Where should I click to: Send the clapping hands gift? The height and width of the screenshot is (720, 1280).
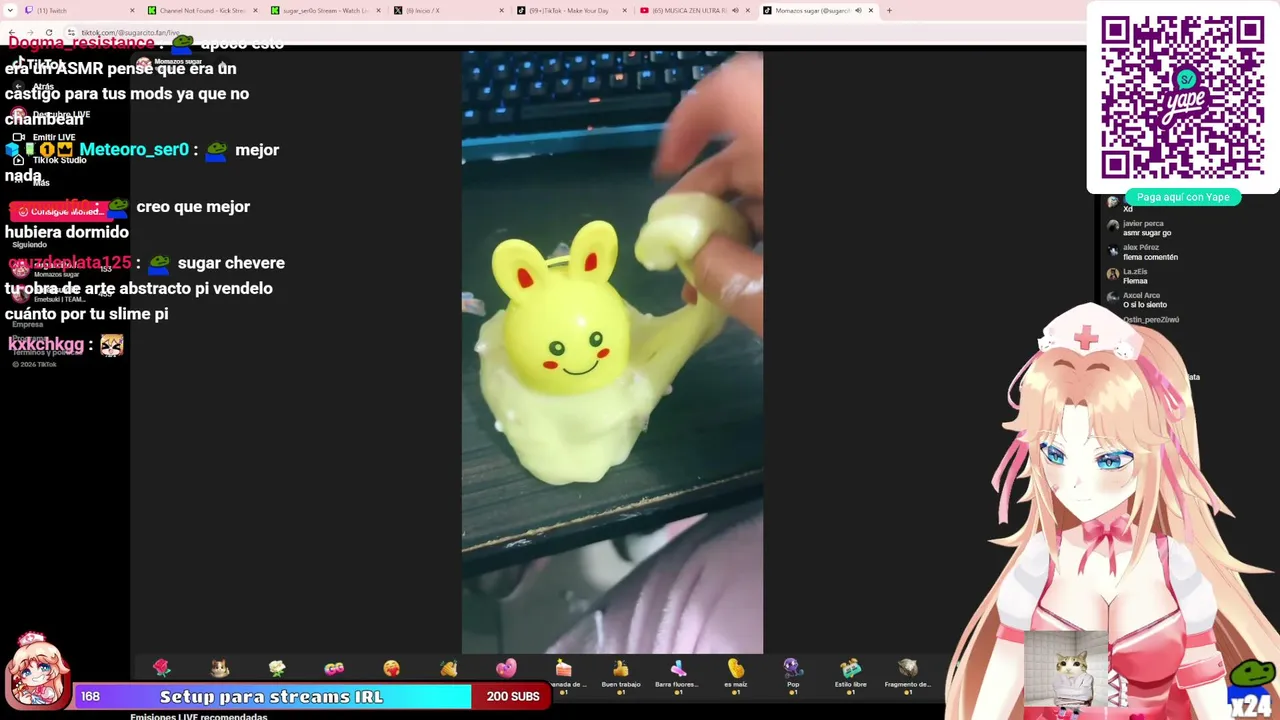tap(449, 670)
